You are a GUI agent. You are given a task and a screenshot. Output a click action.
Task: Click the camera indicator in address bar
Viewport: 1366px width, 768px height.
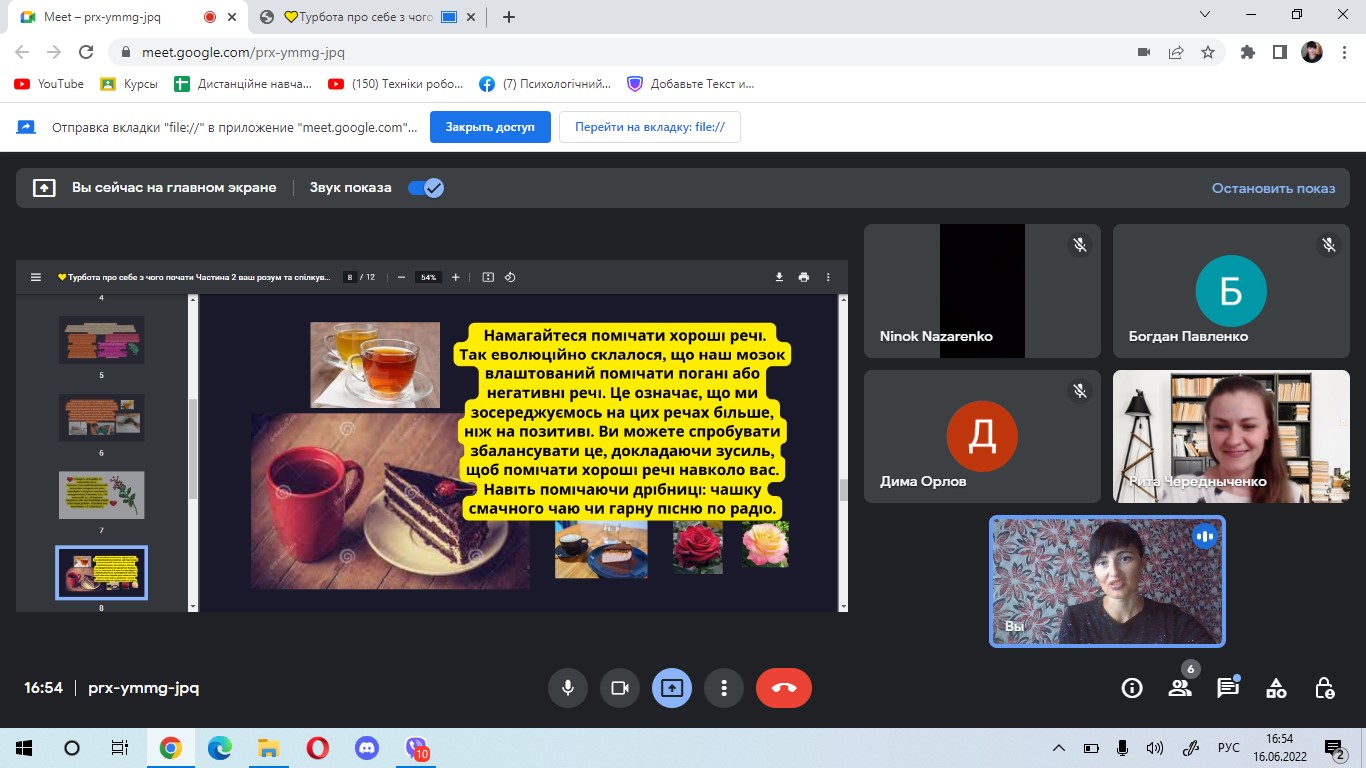point(1144,52)
